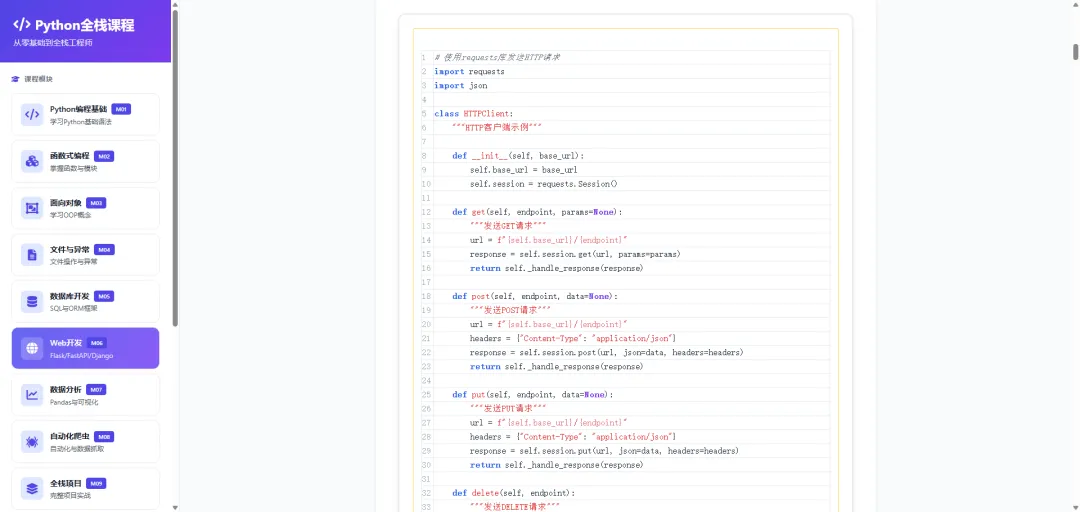Open the 数据库开发 module
Screen dimensions: 1080x512
click(x=85, y=301)
